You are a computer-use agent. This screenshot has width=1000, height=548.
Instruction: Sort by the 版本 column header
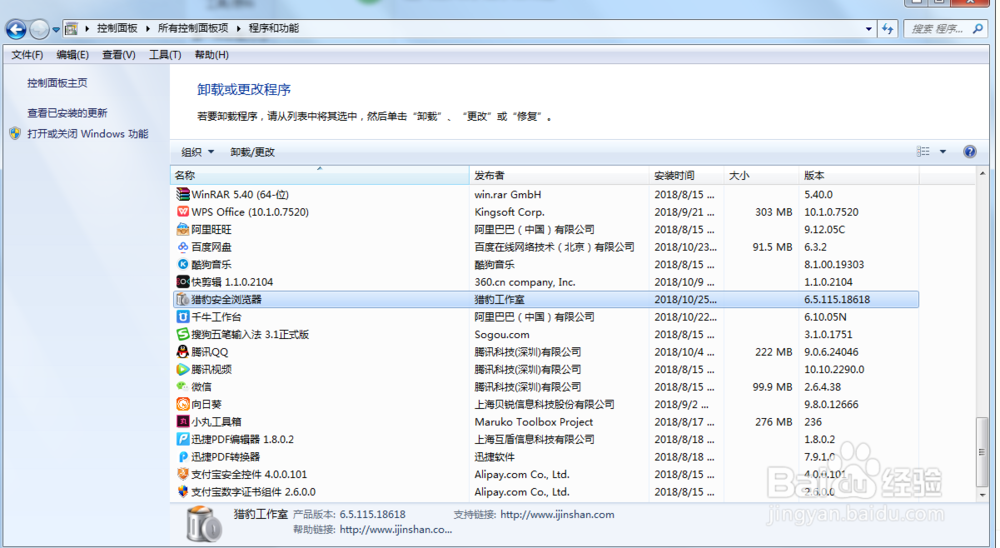(x=859, y=175)
